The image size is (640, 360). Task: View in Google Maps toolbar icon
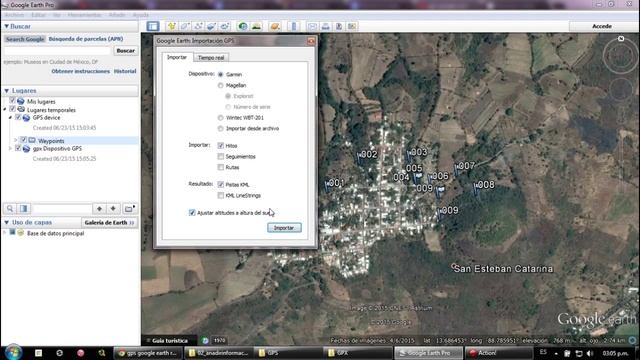point(352,26)
